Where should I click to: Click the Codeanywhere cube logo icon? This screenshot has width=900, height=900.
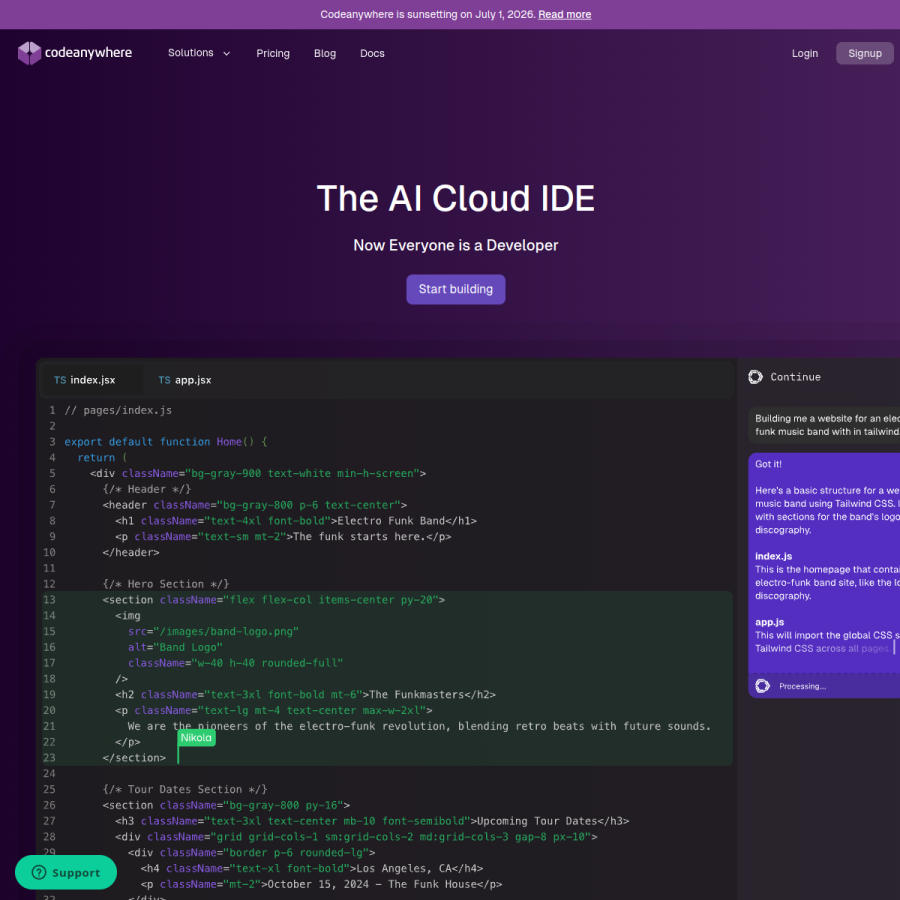tap(29, 53)
